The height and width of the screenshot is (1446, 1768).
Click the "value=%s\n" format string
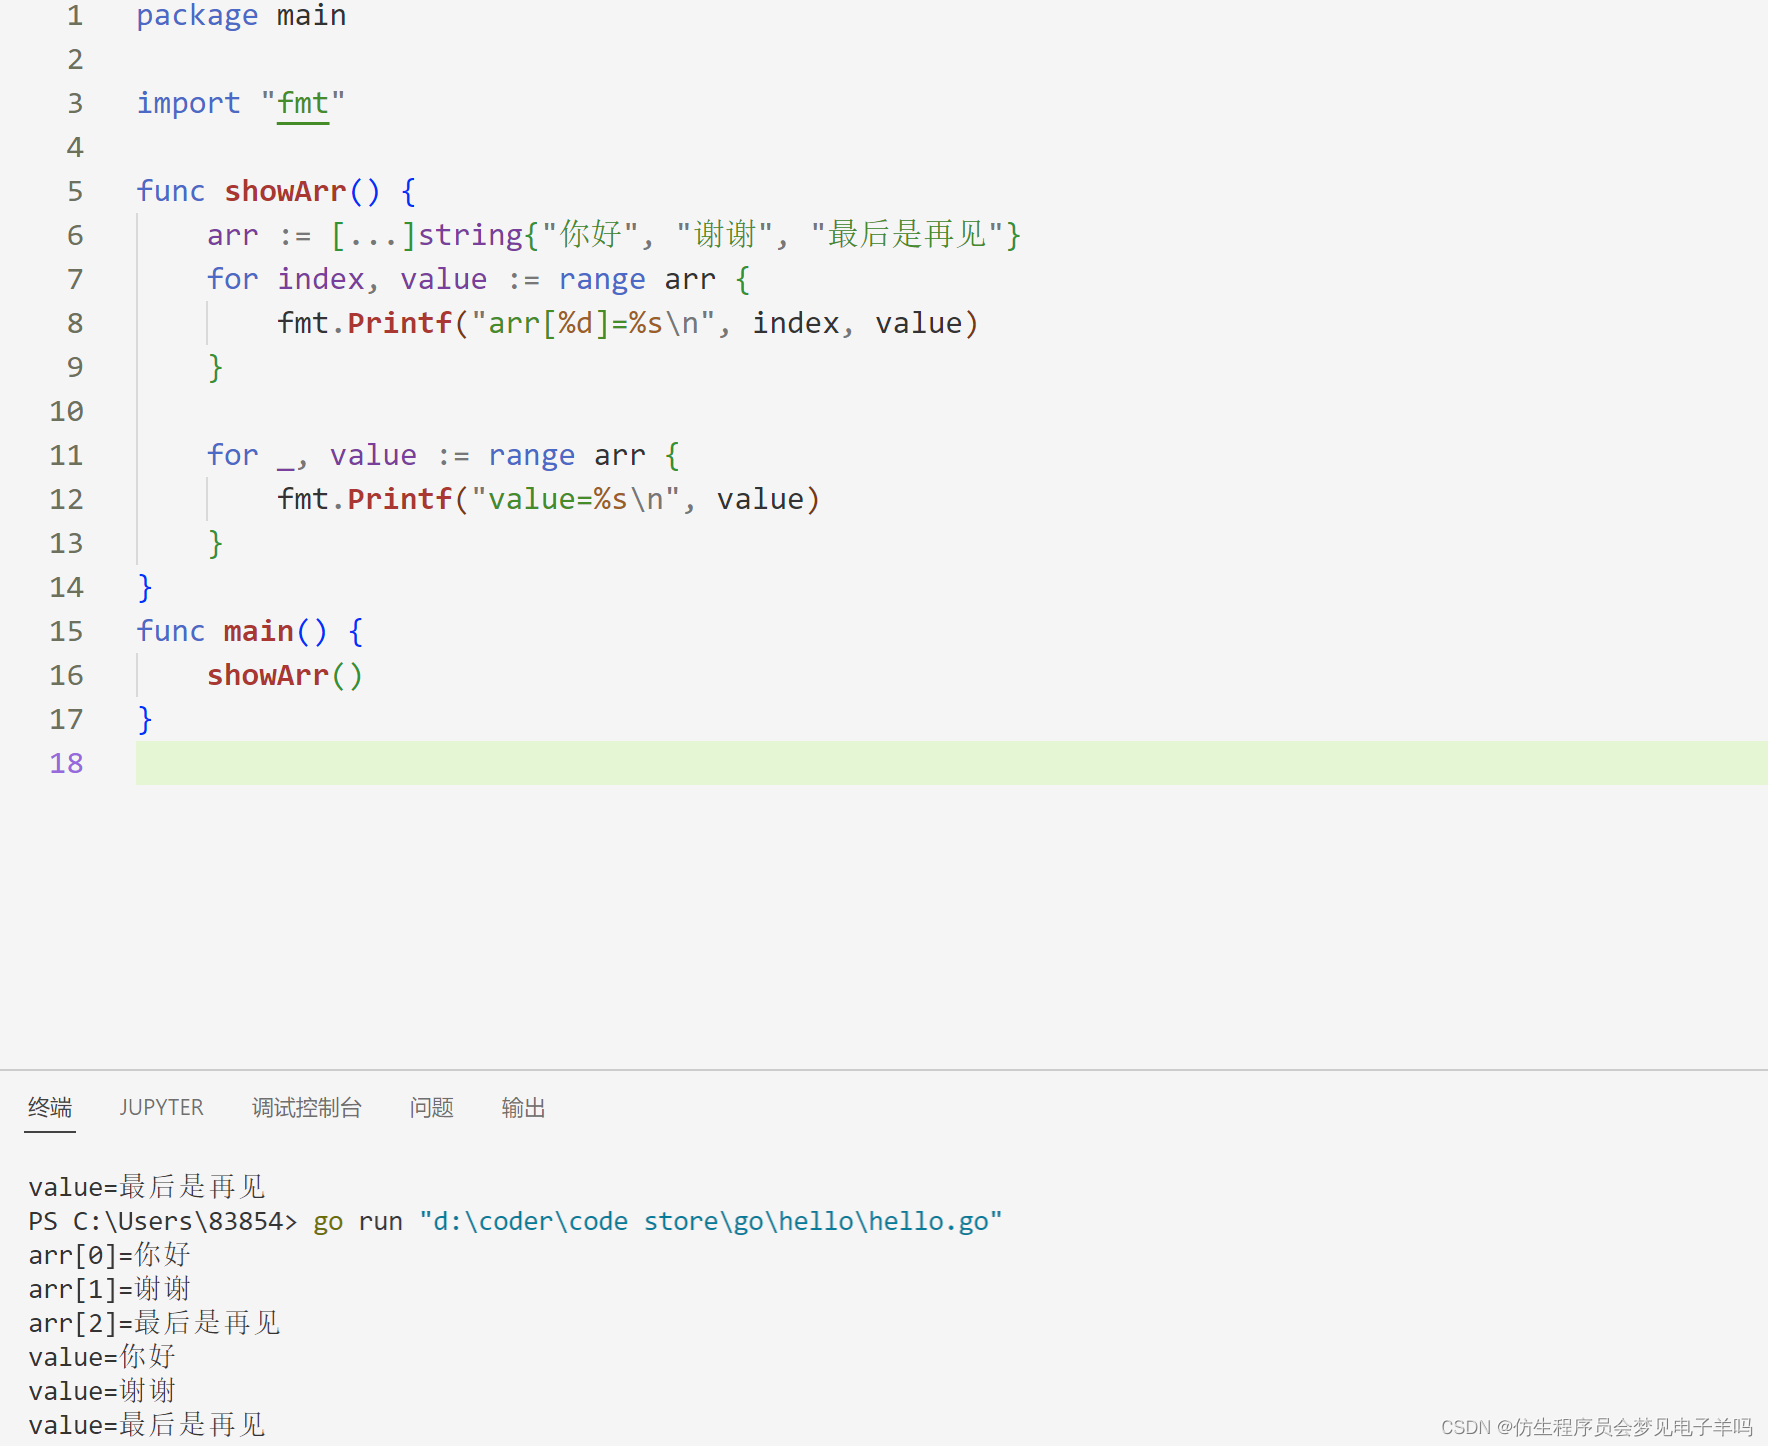pos(575,499)
